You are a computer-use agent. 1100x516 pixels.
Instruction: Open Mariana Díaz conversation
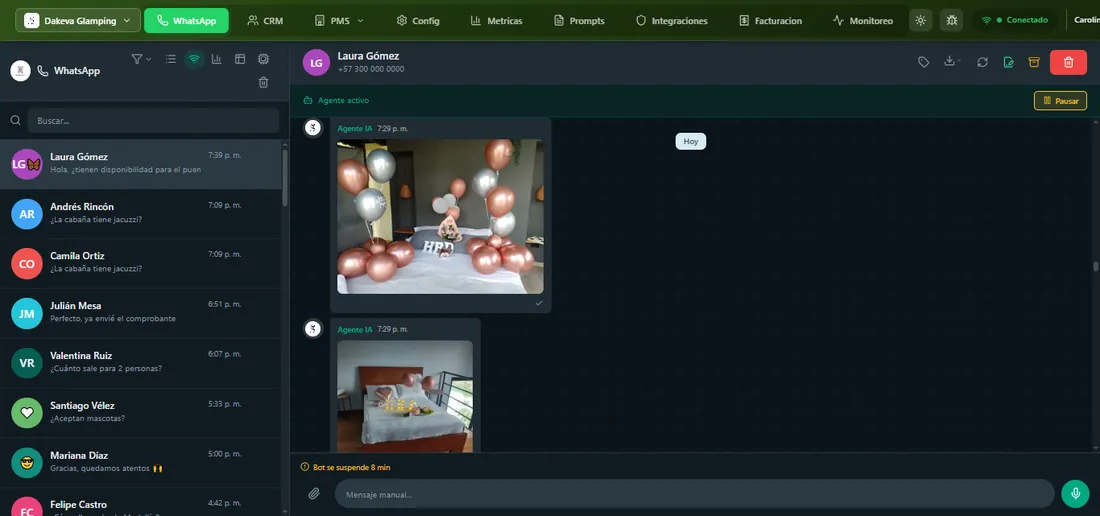tap(140, 463)
